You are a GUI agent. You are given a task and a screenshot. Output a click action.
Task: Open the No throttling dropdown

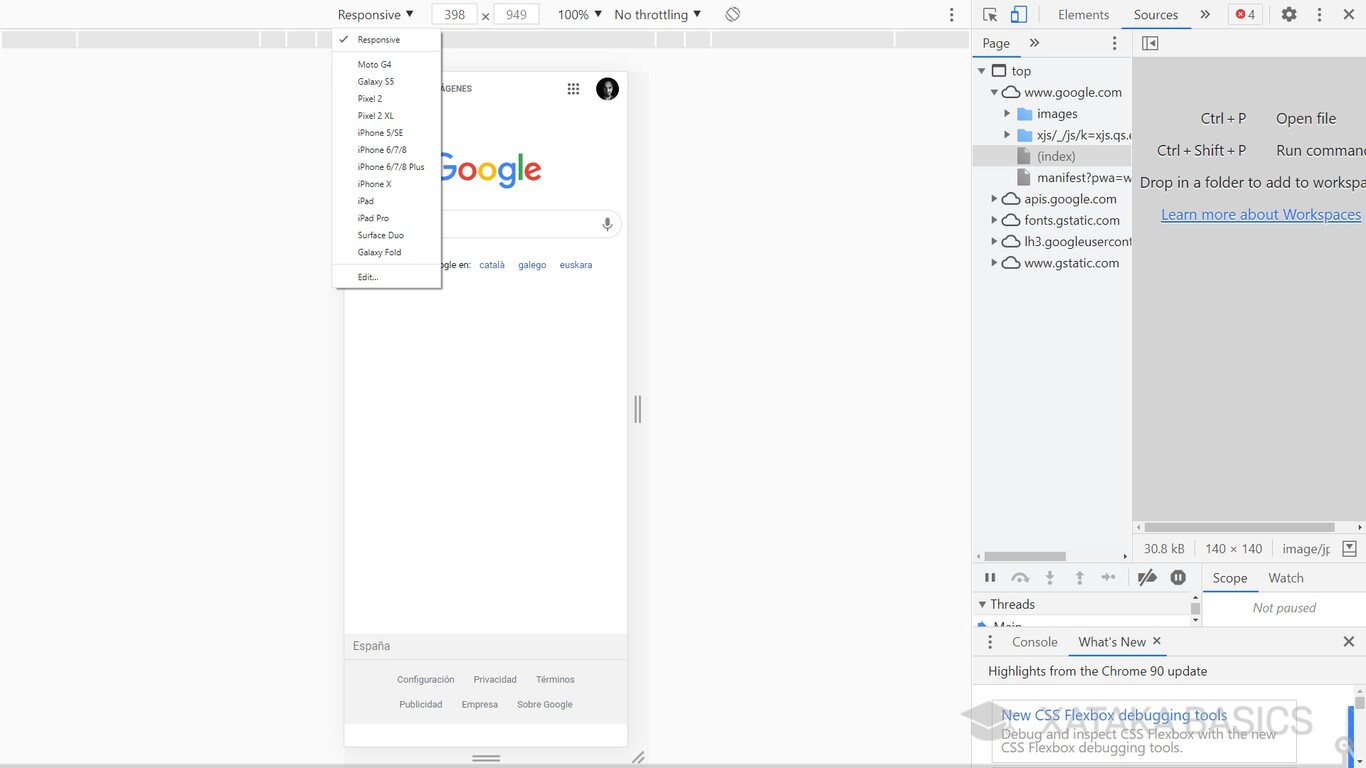pos(655,14)
